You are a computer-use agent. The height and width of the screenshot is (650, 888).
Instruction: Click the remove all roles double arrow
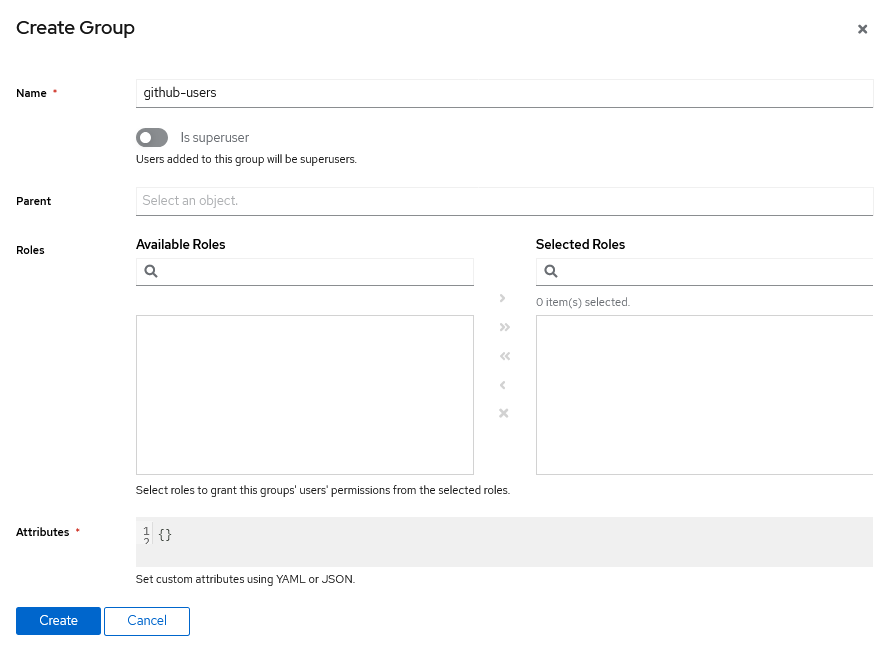(504, 356)
